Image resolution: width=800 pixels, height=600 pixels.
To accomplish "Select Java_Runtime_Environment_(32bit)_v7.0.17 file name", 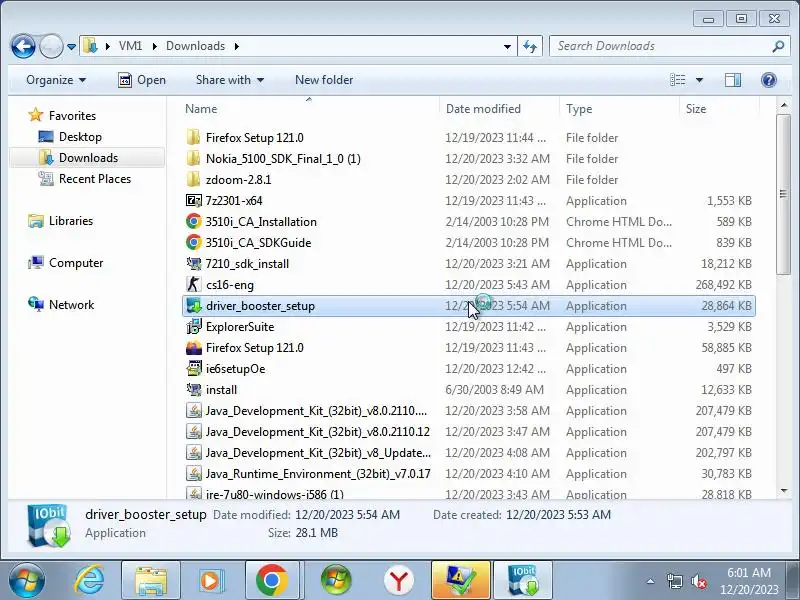I will point(318,473).
